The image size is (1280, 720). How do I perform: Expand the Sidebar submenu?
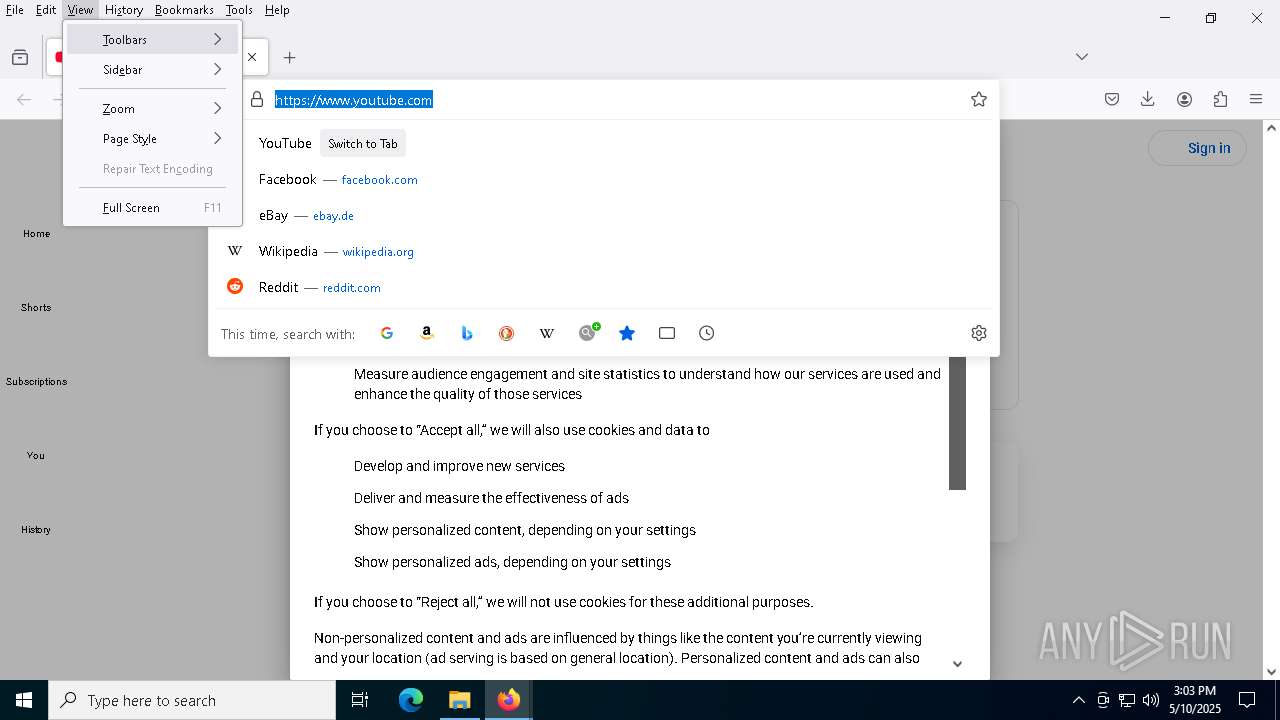(152, 69)
